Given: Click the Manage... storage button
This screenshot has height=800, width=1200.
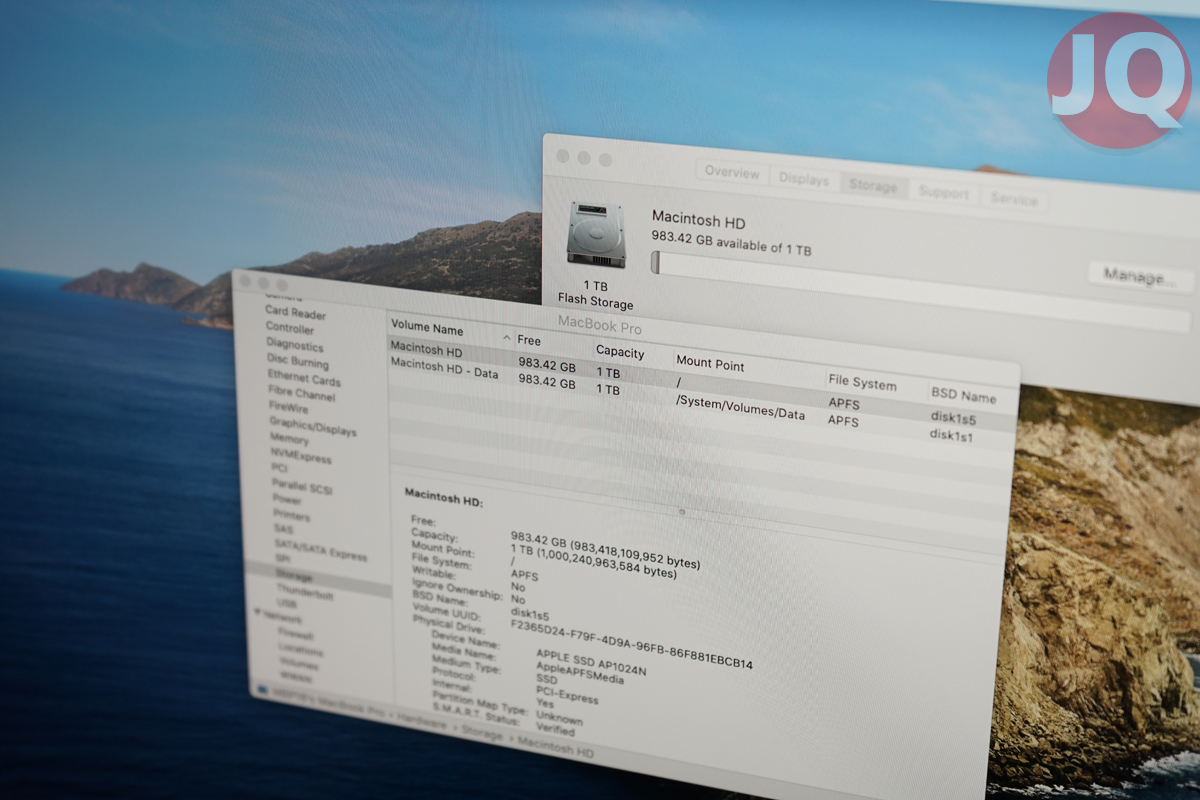Looking at the screenshot, I should [1140, 276].
